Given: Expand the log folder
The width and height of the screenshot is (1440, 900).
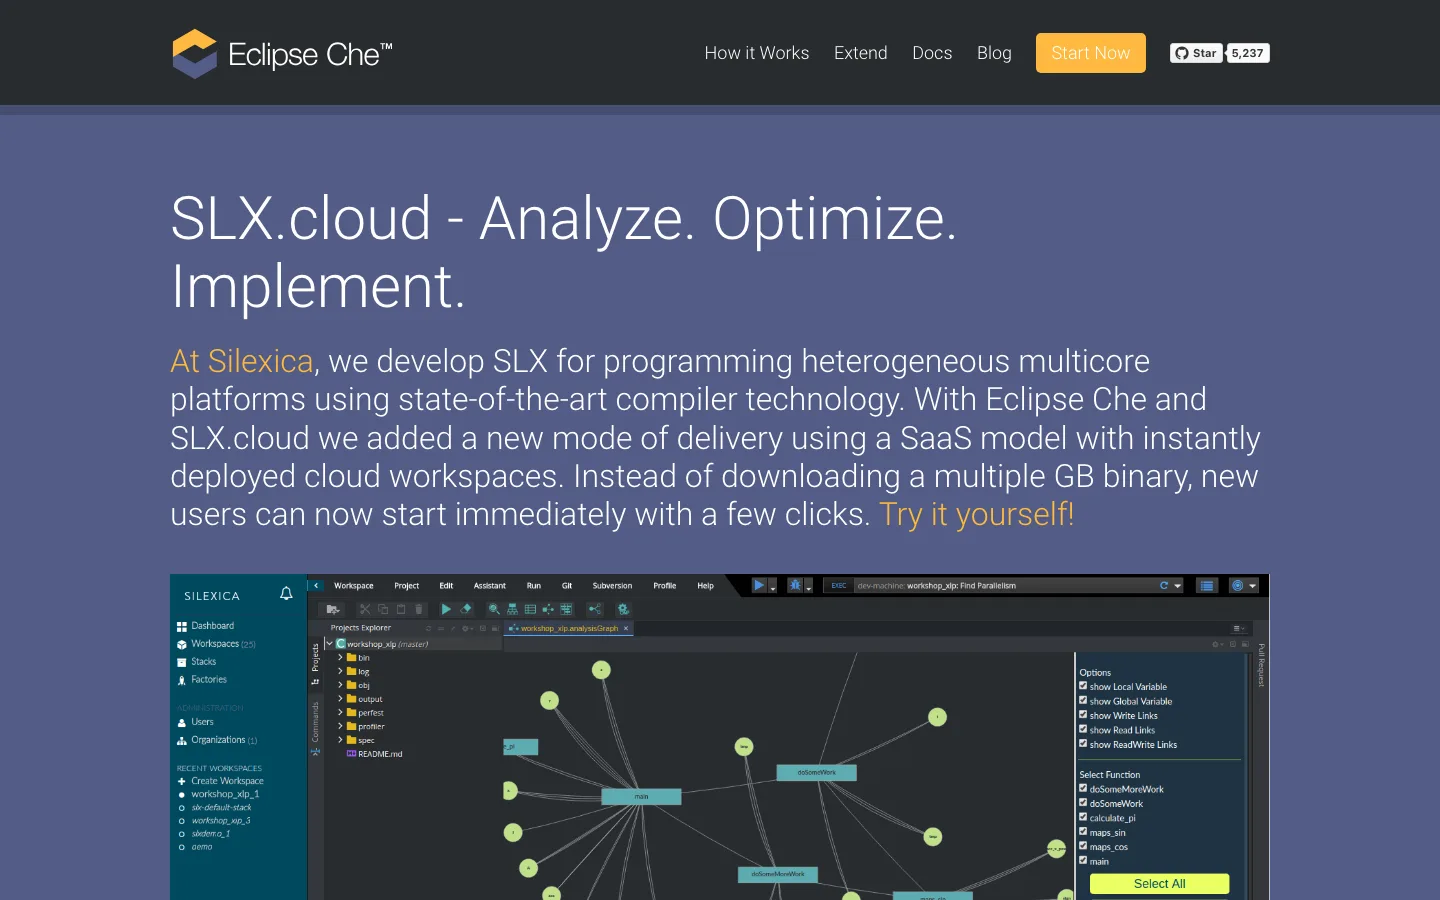Looking at the screenshot, I should [340, 671].
